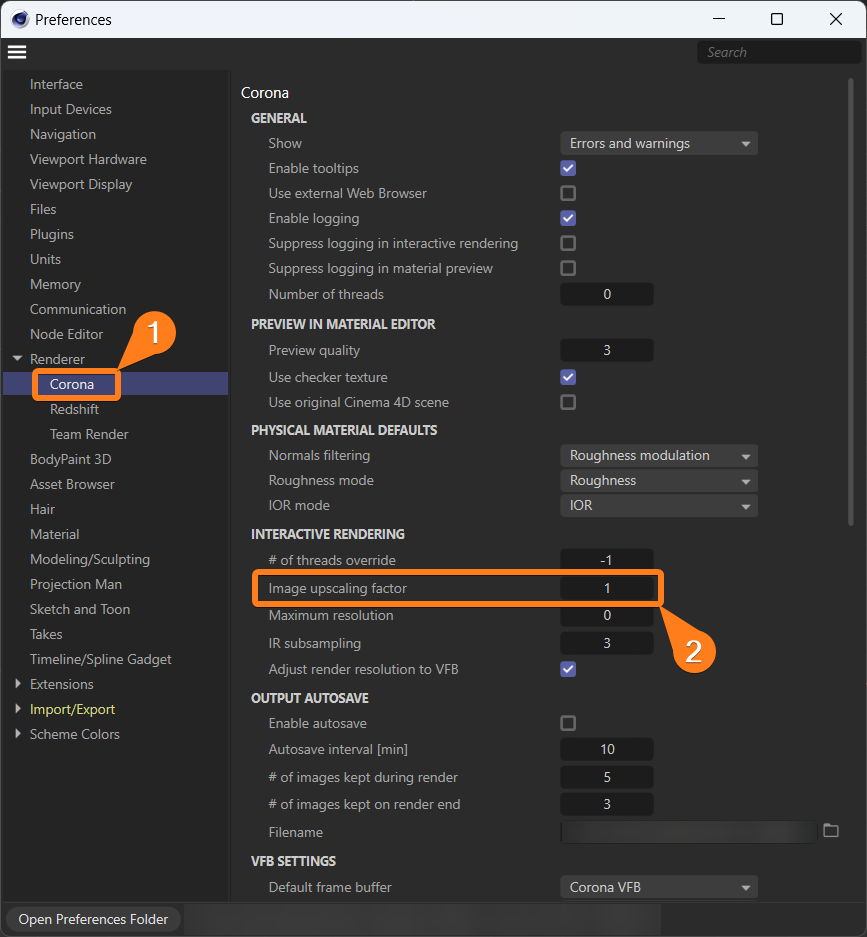This screenshot has height=937, width=867.
Task: Select Team Render entry
Action: pos(89,434)
